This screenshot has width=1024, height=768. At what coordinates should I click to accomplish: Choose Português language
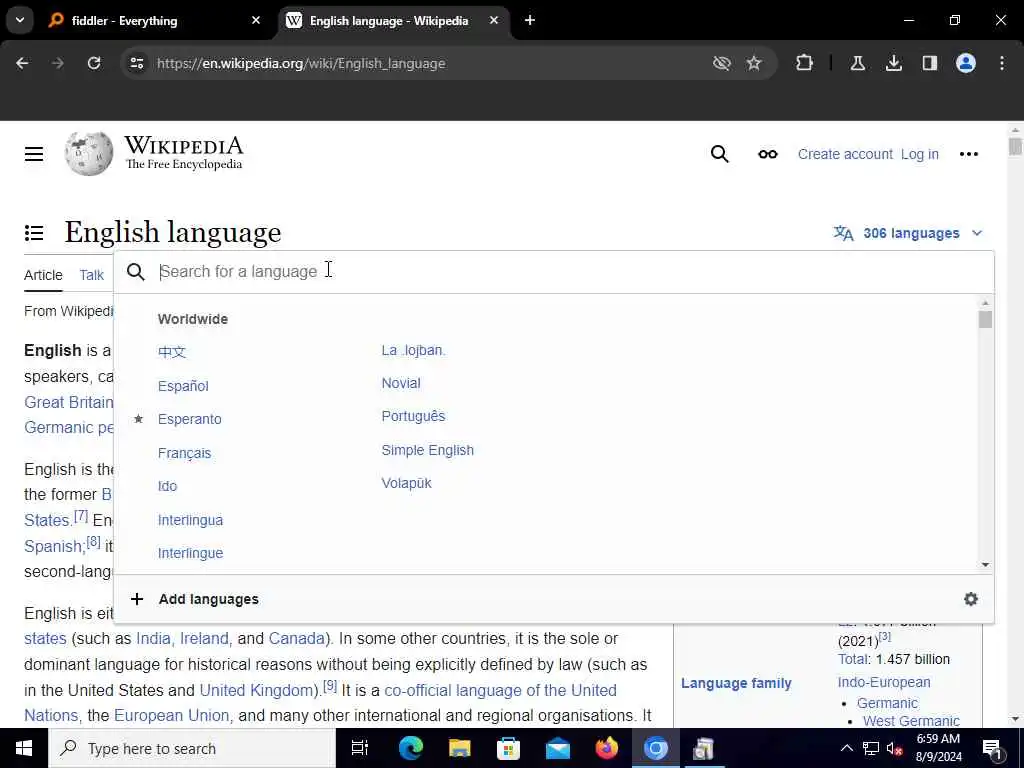tap(413, 417)
